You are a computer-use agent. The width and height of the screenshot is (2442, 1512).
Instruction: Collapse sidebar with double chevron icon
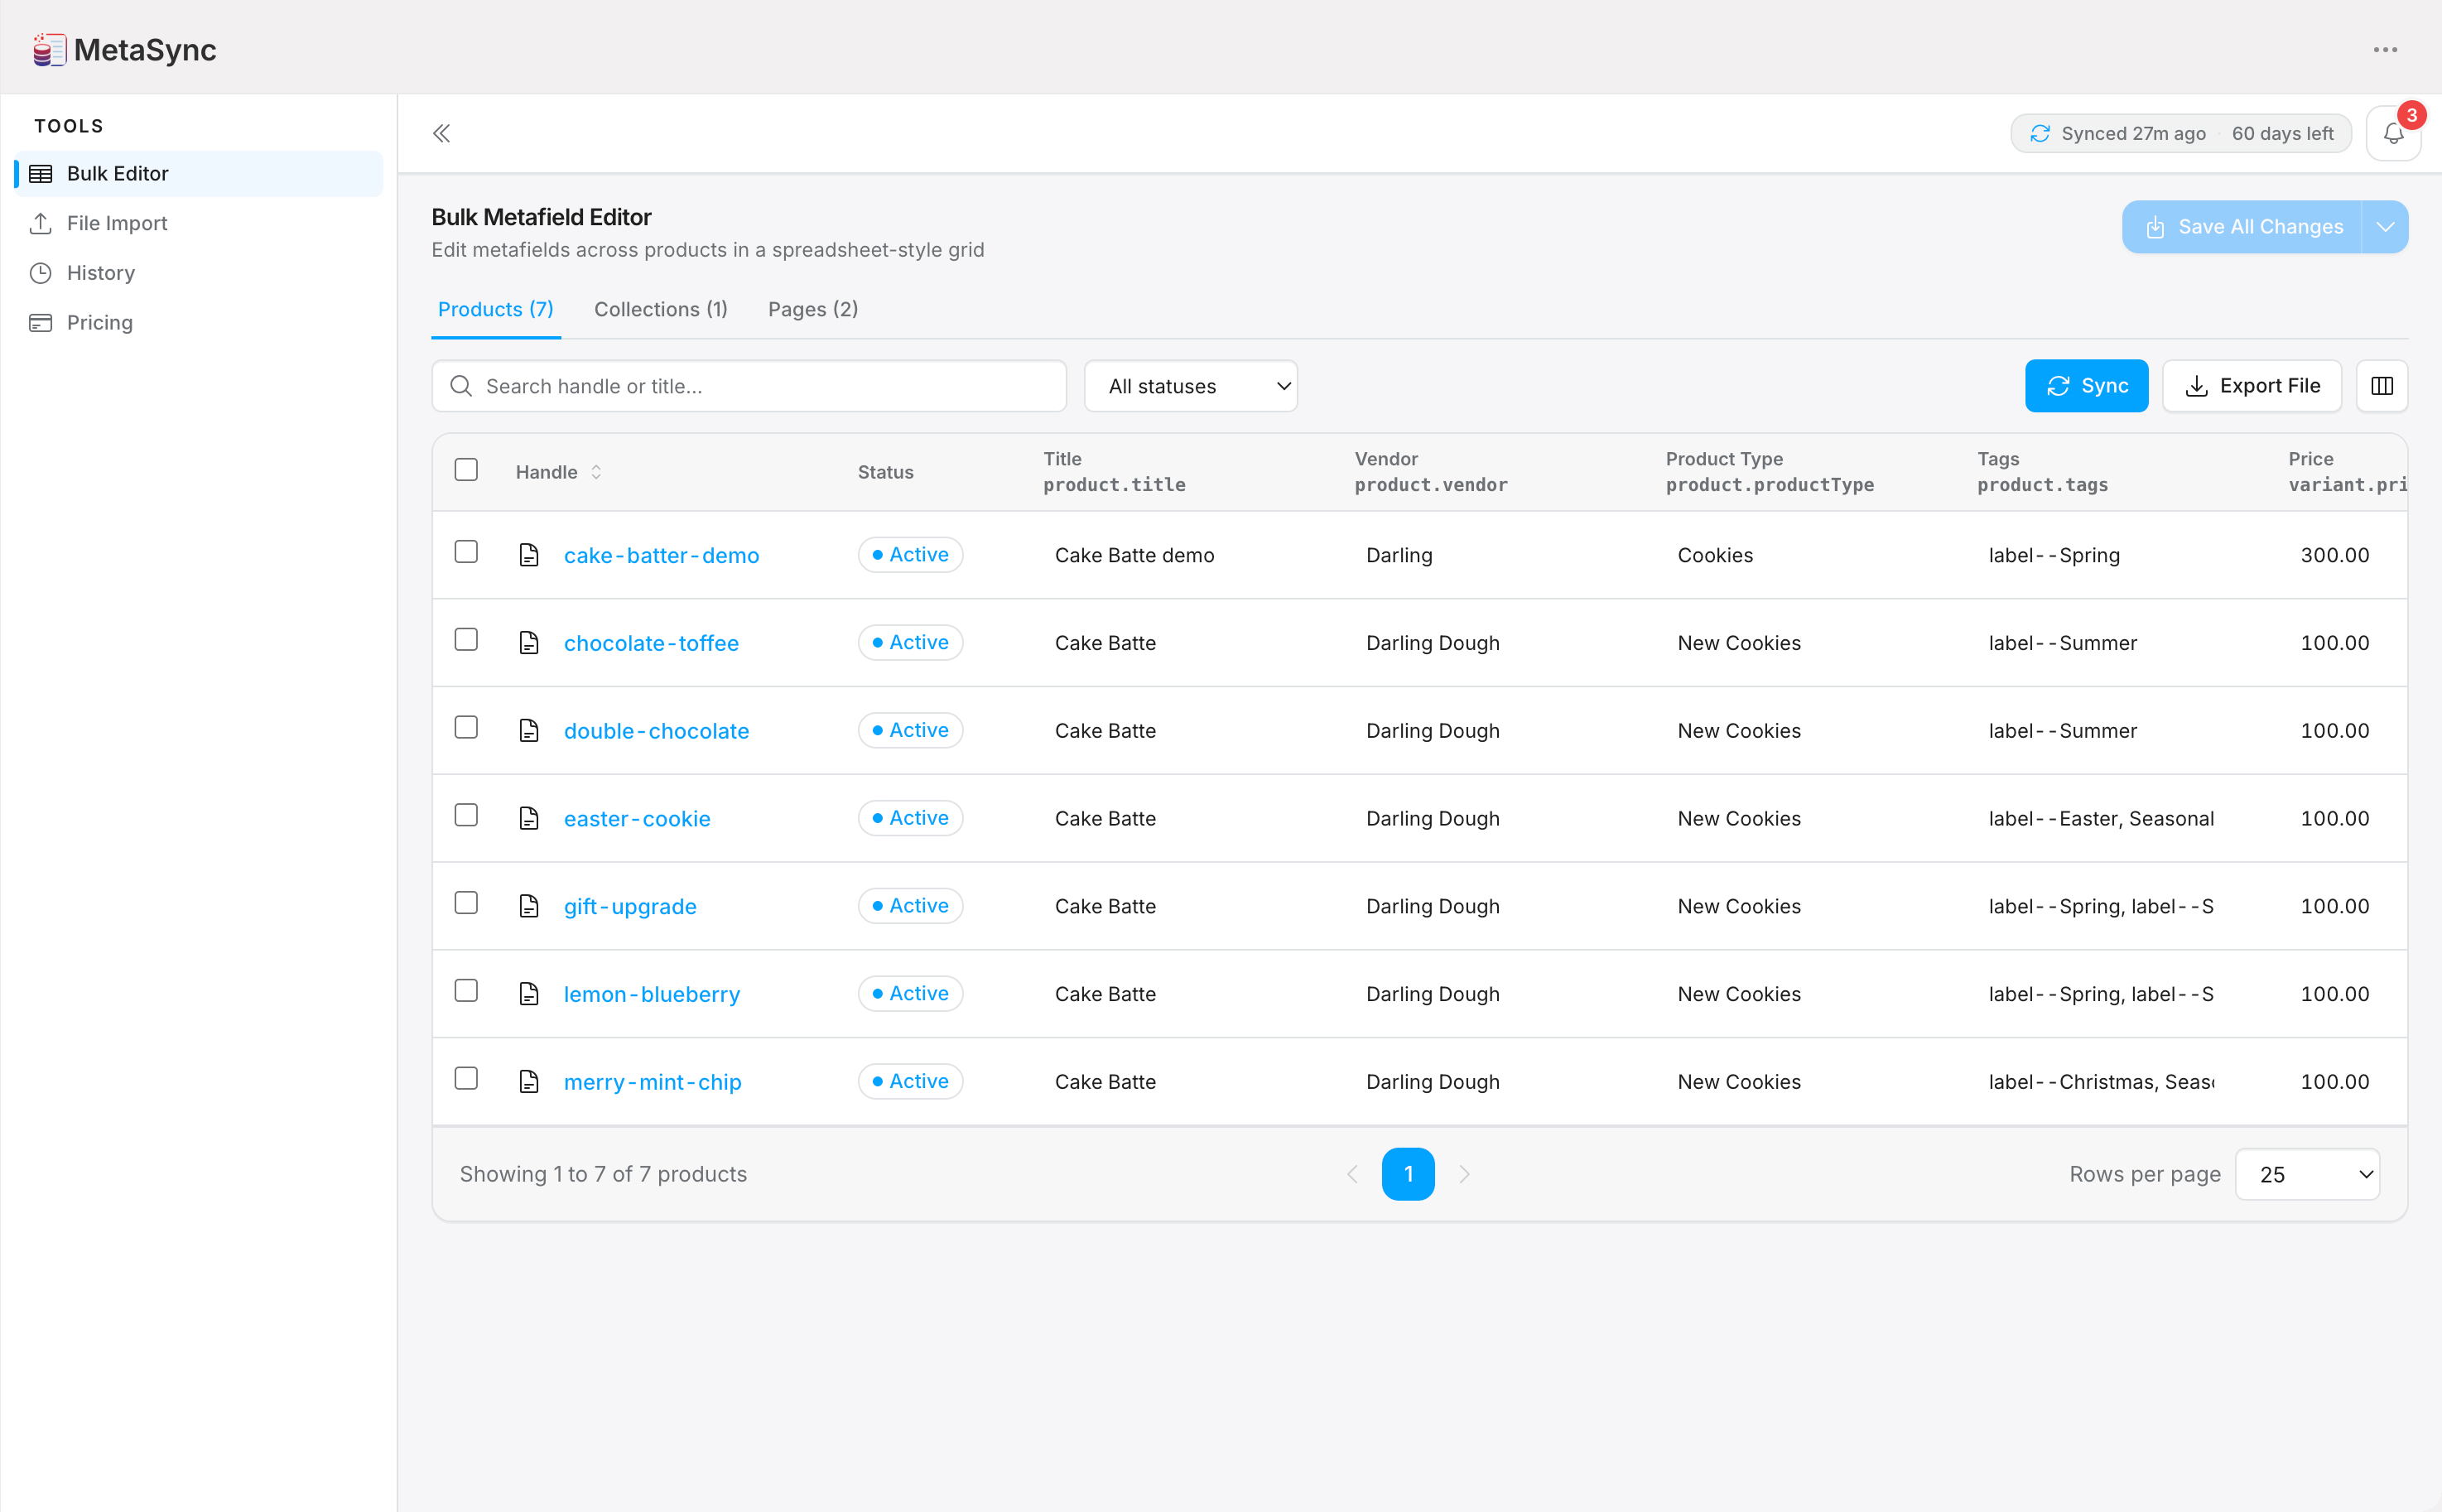[x=441, y=133]
